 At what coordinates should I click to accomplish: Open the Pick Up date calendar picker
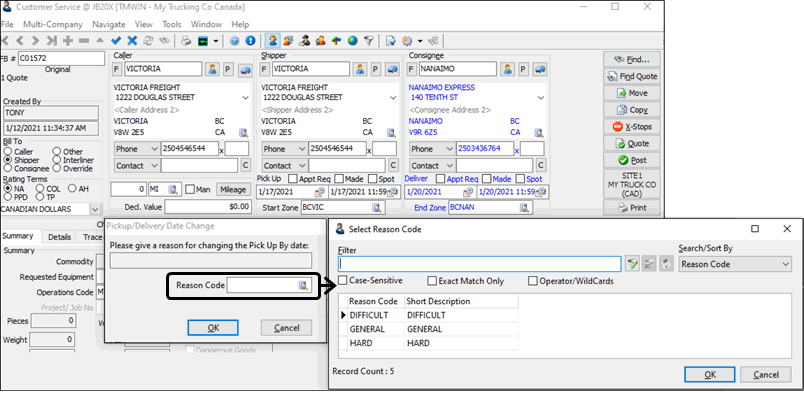coord(320,192)
